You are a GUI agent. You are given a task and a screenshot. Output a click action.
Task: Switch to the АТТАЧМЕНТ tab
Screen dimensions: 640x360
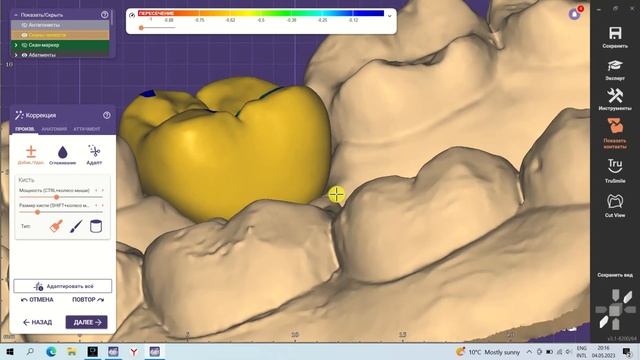[x=87, y=129]
